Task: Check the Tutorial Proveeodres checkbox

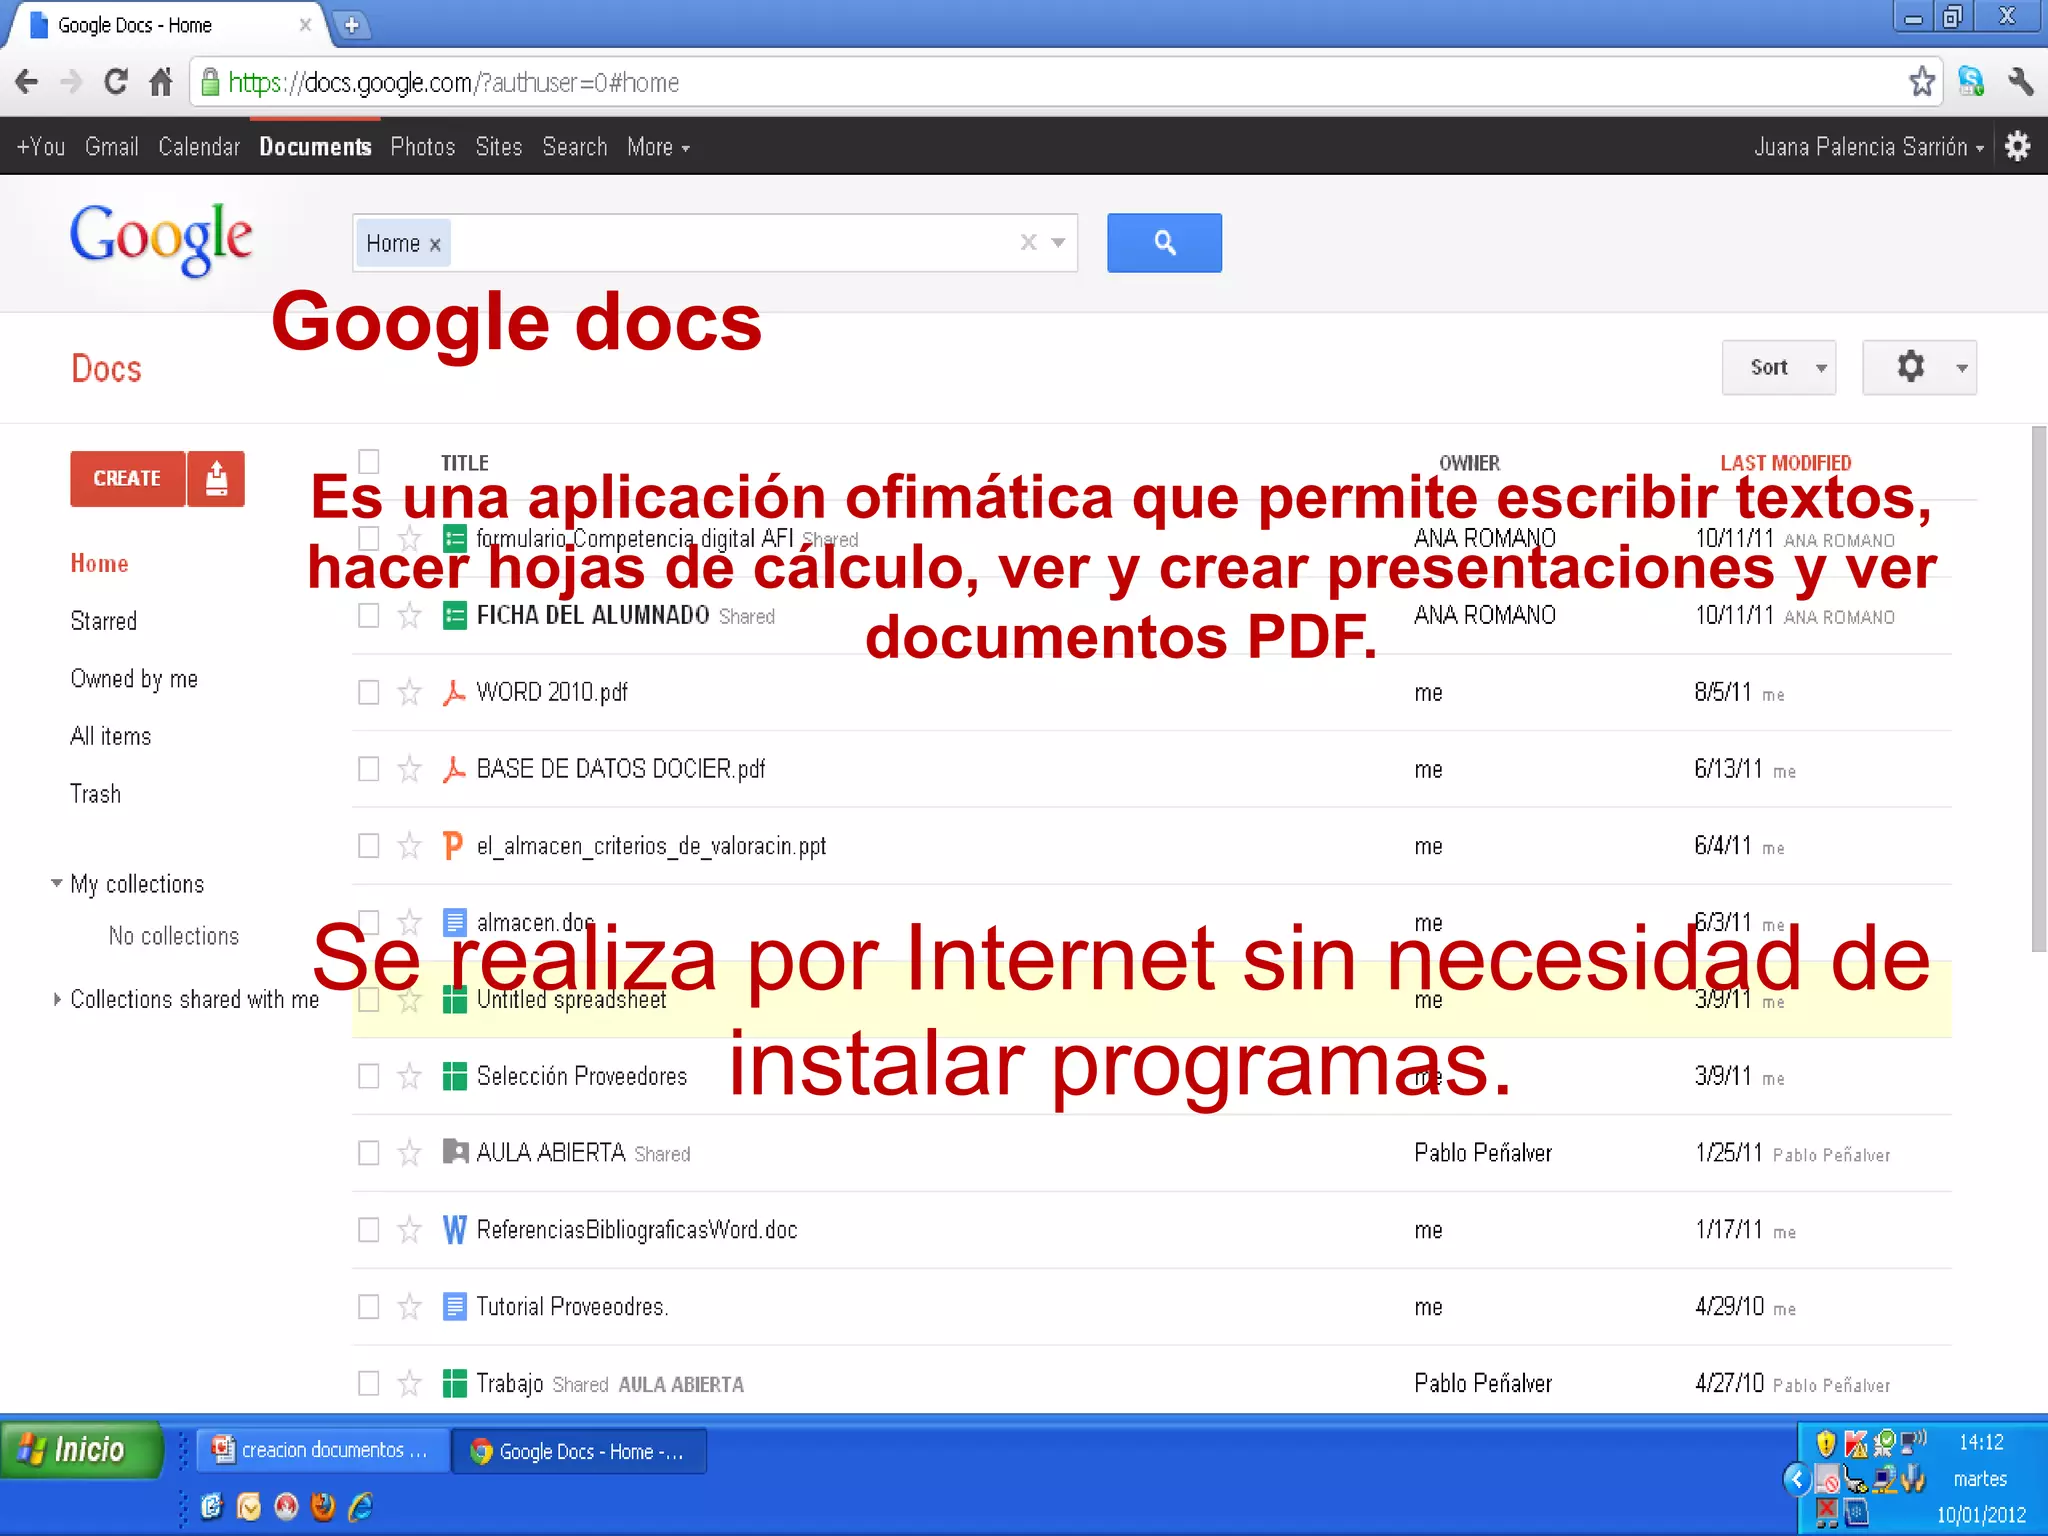Action: [x=369, y=1306]
